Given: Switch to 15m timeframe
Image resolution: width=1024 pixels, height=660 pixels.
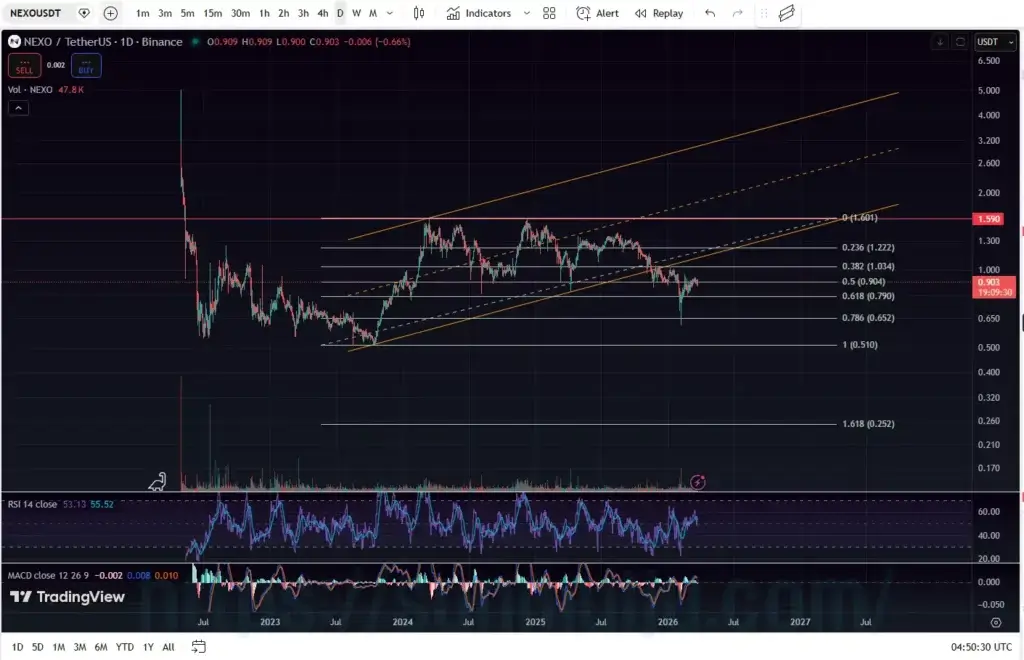Looking at the screenshot, I should pos(212,13).
